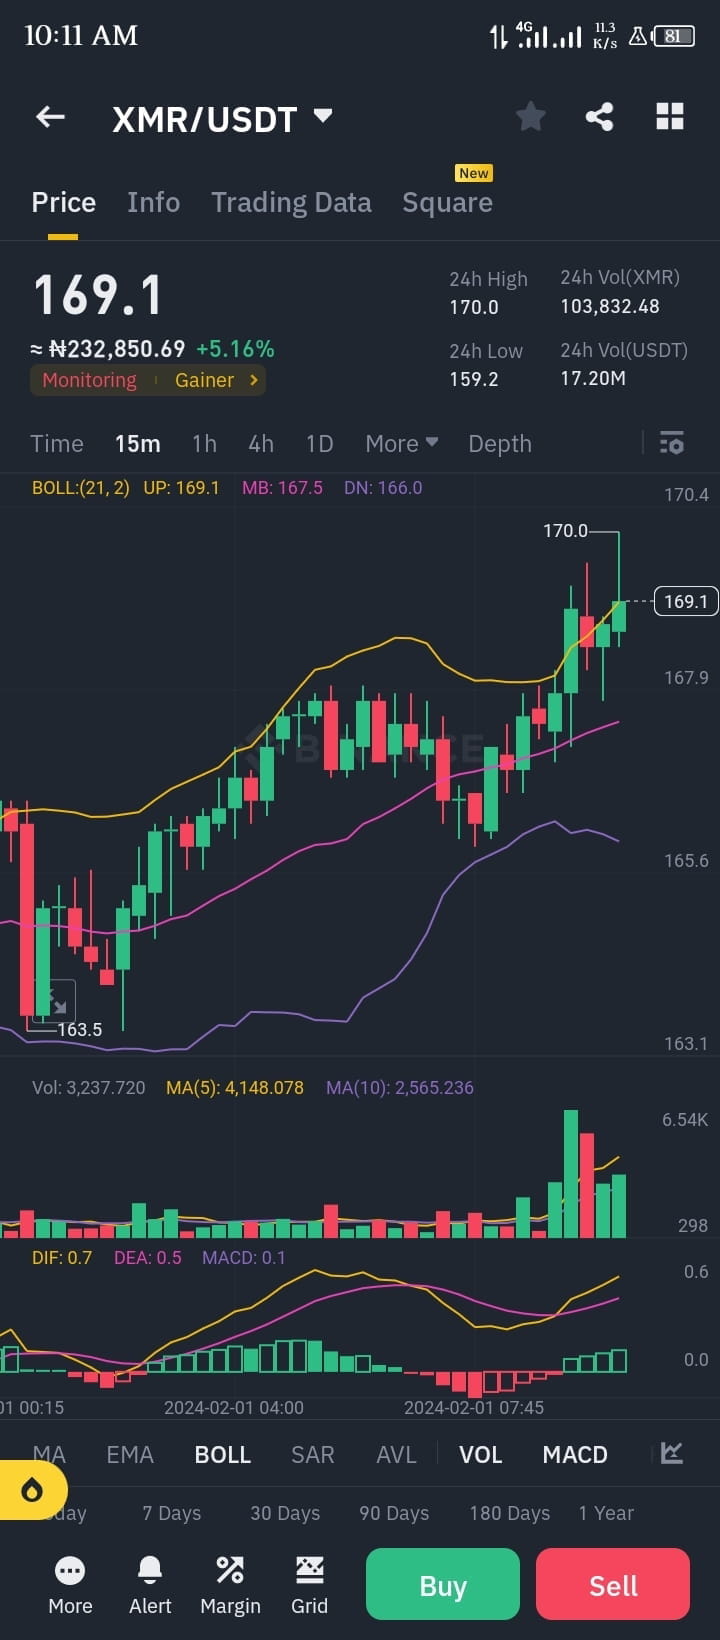Open the markets grid icon

[669, 116]
